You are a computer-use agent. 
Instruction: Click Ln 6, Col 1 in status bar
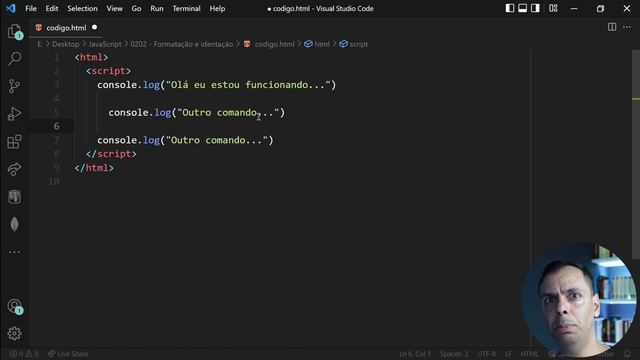[x=415, y=353]
